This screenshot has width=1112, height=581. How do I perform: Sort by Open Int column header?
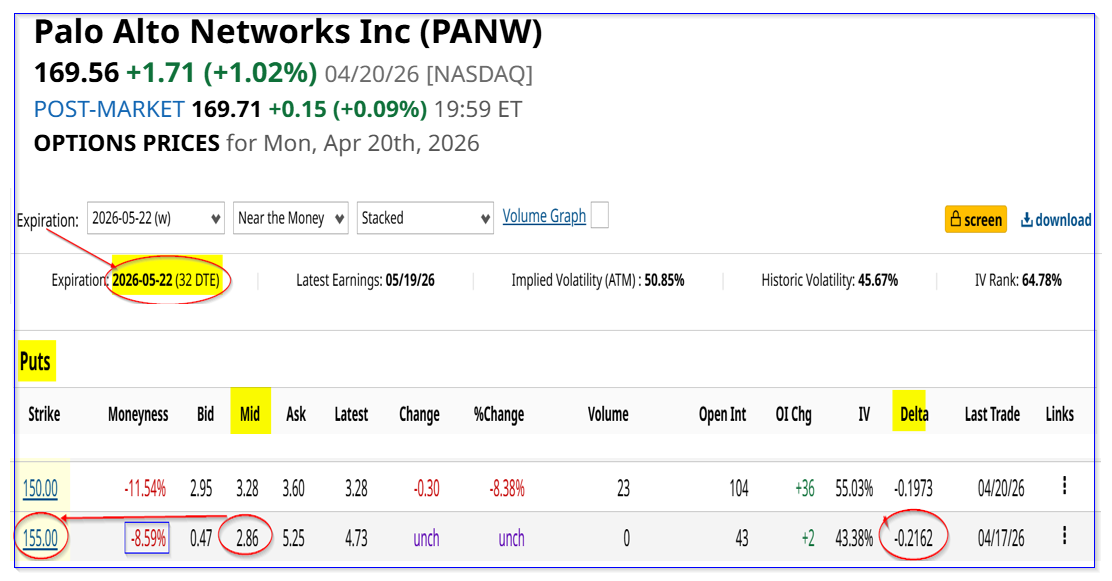(x=722, y=414)
